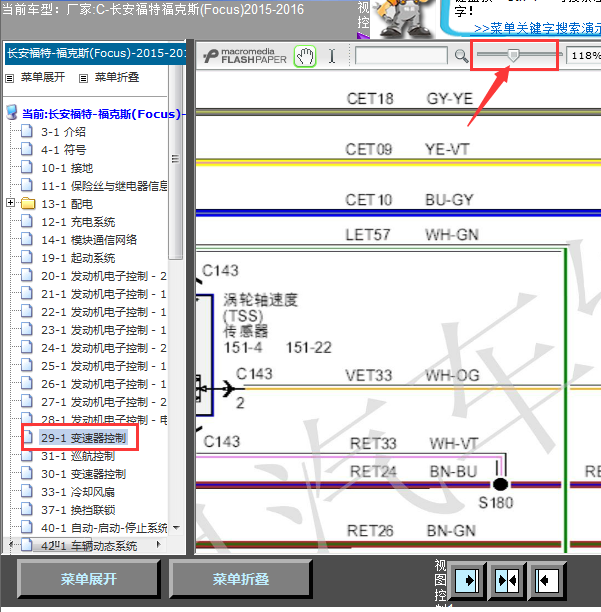Open 22-1 发动机电子控制 entry

(104, 312)
